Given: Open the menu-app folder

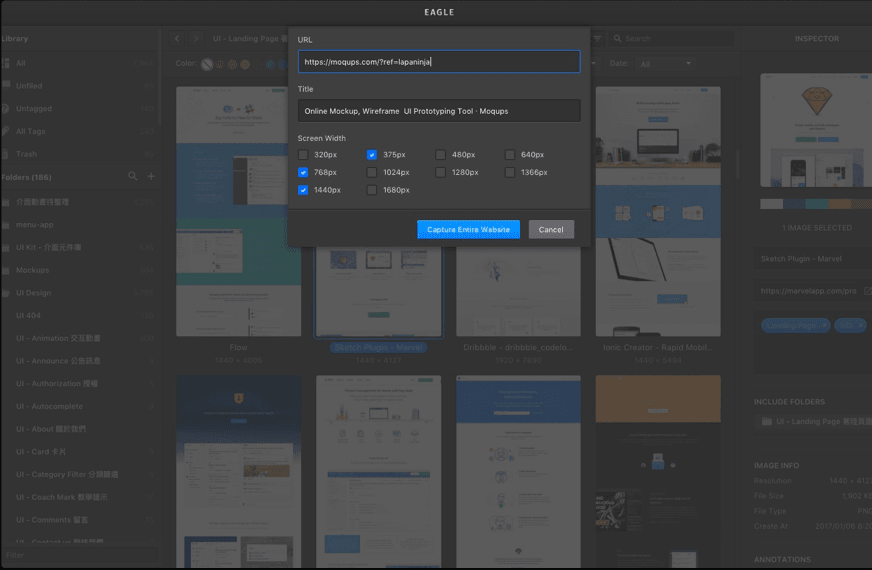Looking at the screenshot, I should point(78,225).
